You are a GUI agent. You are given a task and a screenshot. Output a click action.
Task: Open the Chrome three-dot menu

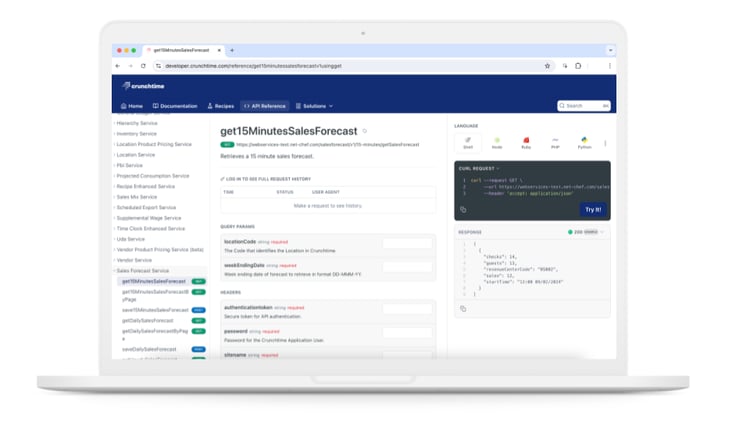(x=609, y=66)
